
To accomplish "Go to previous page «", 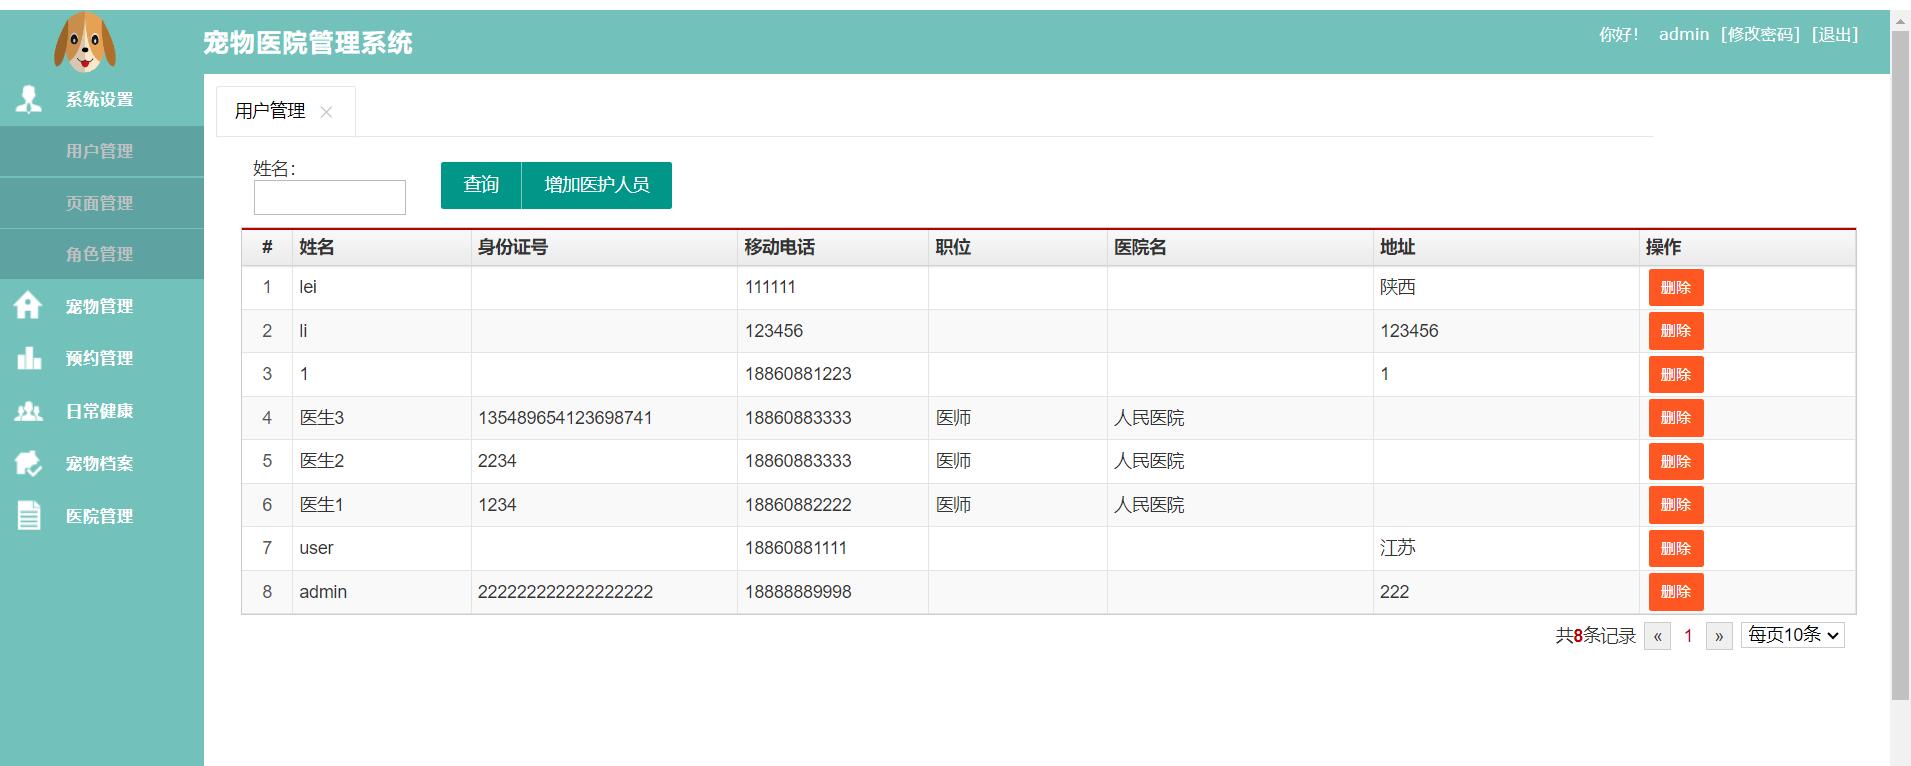I will pyautogui.click(x=1657, y=636).
